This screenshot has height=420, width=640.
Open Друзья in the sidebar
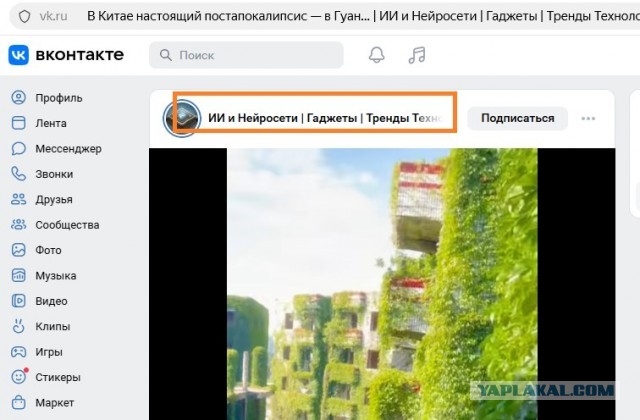(x=54, y=200)
